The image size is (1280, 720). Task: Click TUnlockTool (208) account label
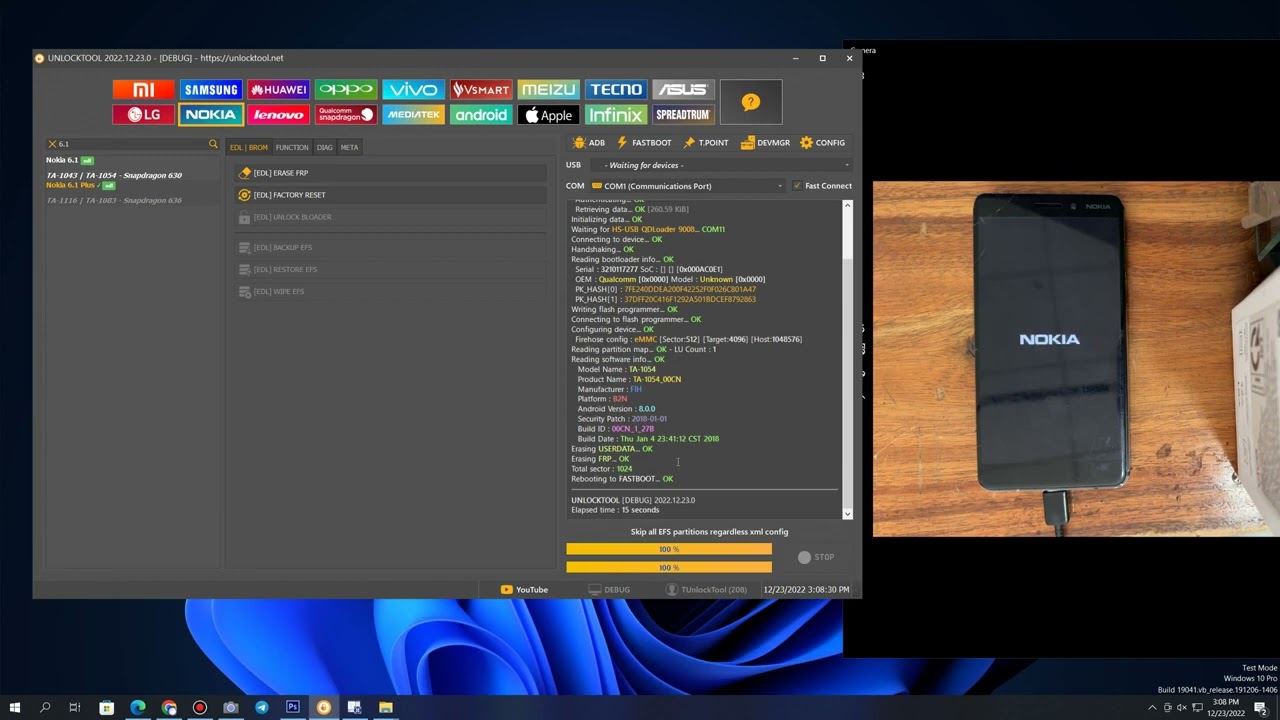[706, 590]
